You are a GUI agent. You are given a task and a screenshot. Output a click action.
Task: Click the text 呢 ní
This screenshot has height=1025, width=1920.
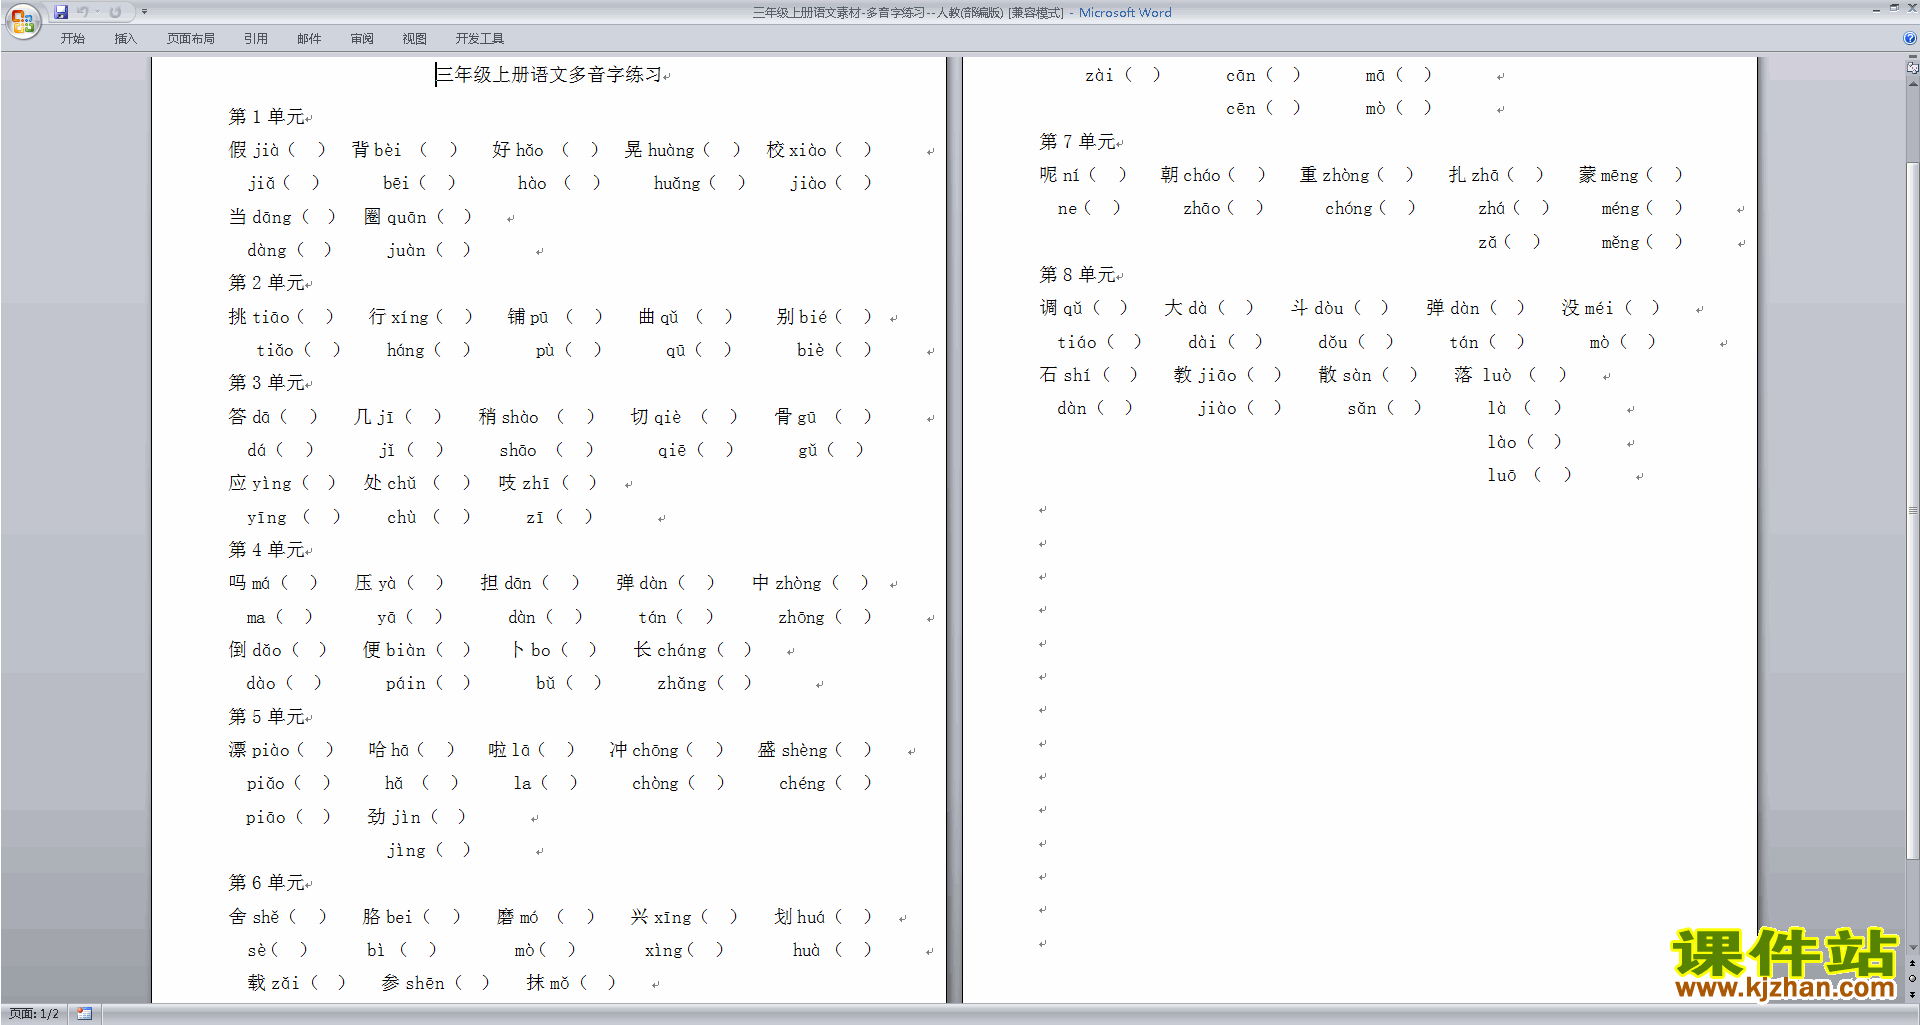pos(1059,175)
